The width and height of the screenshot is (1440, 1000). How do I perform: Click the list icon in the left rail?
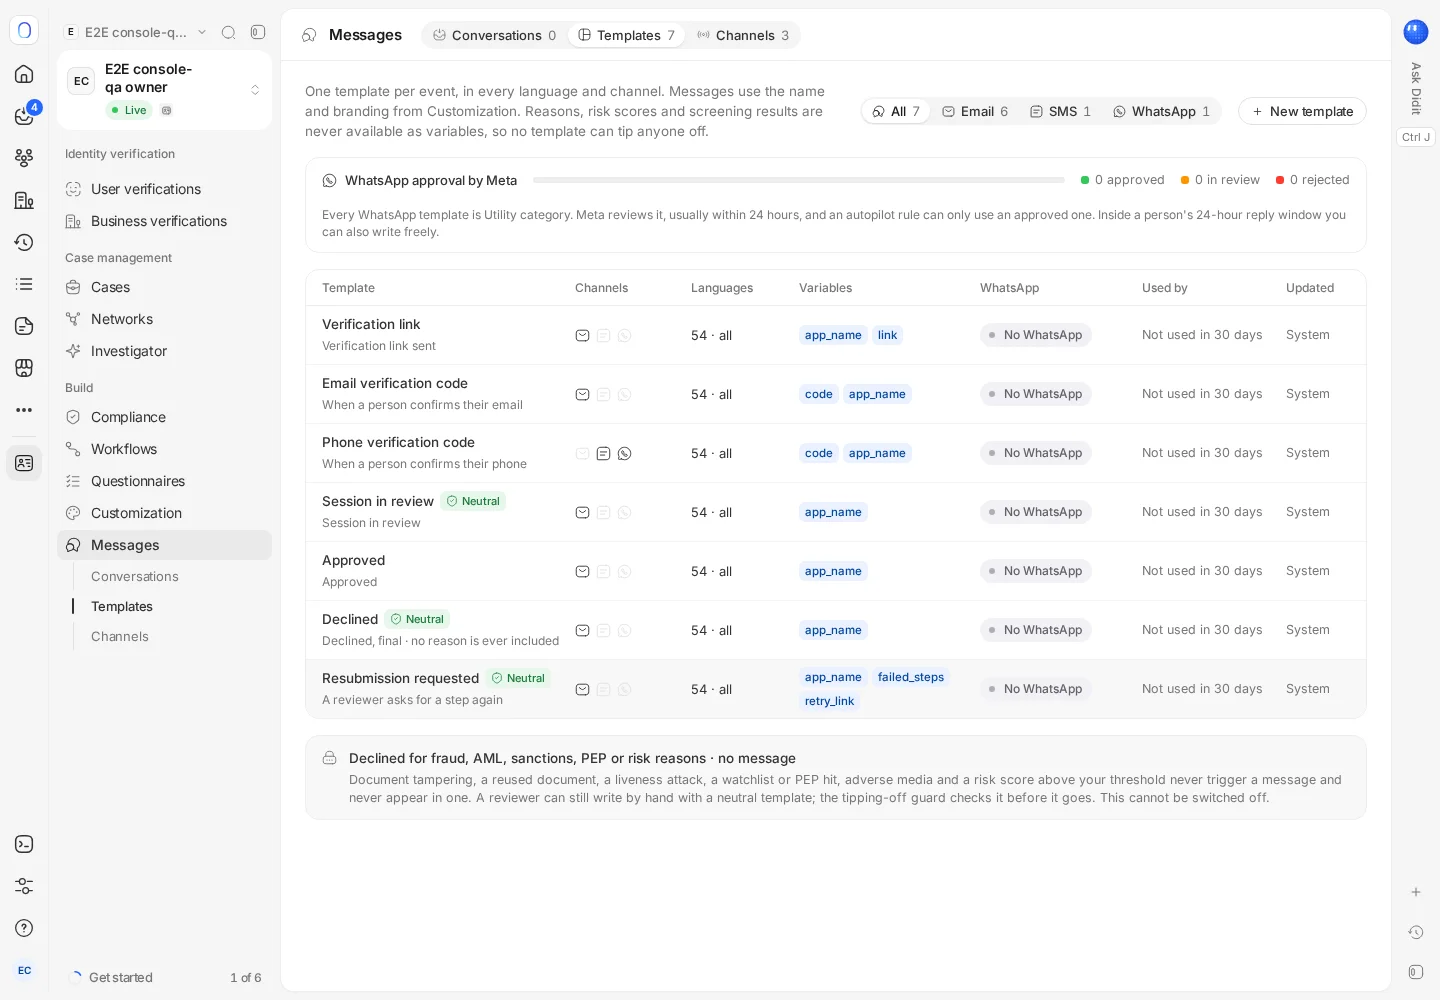(24, 284)
